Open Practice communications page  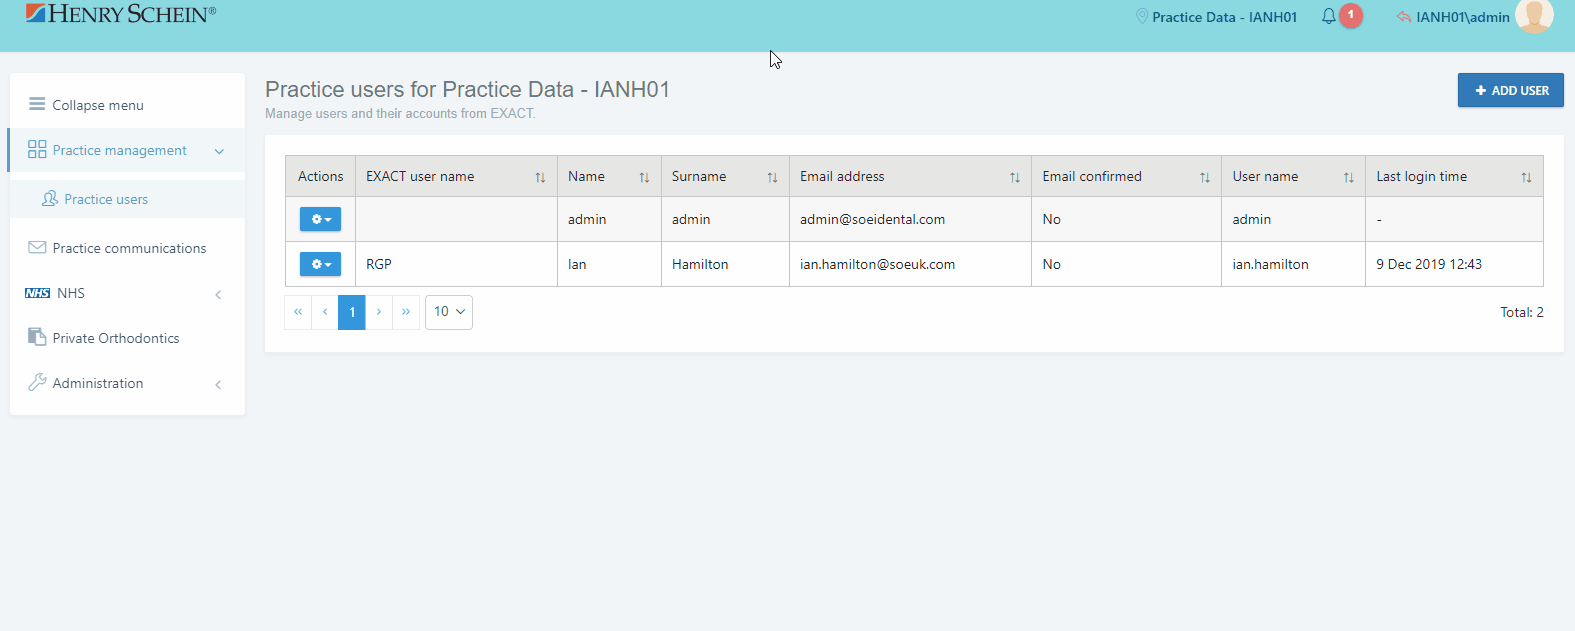tap(127, 248)
